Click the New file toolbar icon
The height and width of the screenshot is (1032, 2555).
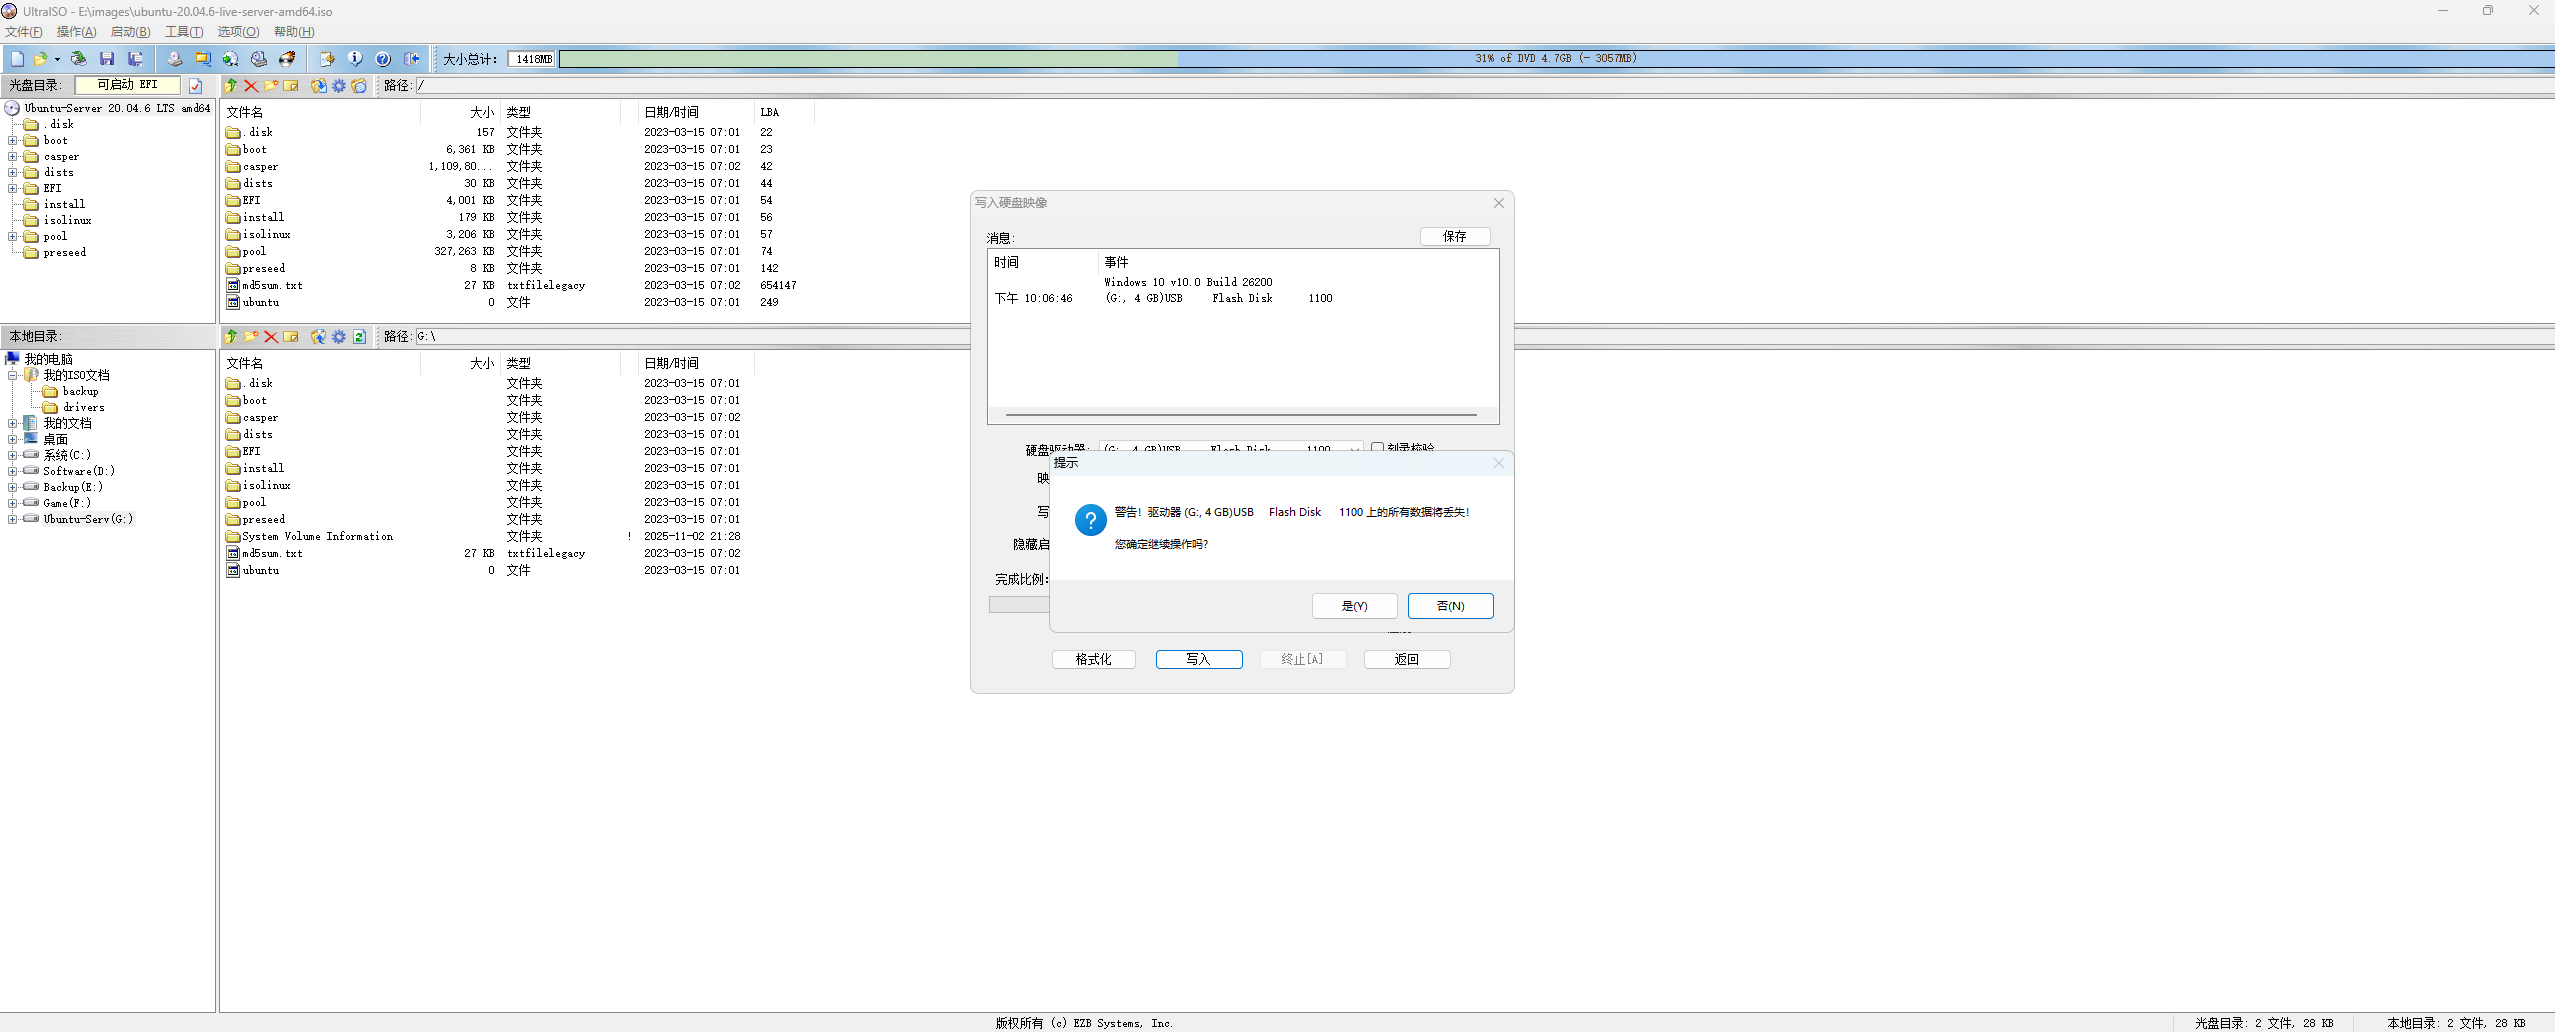(x=17, y=59)
